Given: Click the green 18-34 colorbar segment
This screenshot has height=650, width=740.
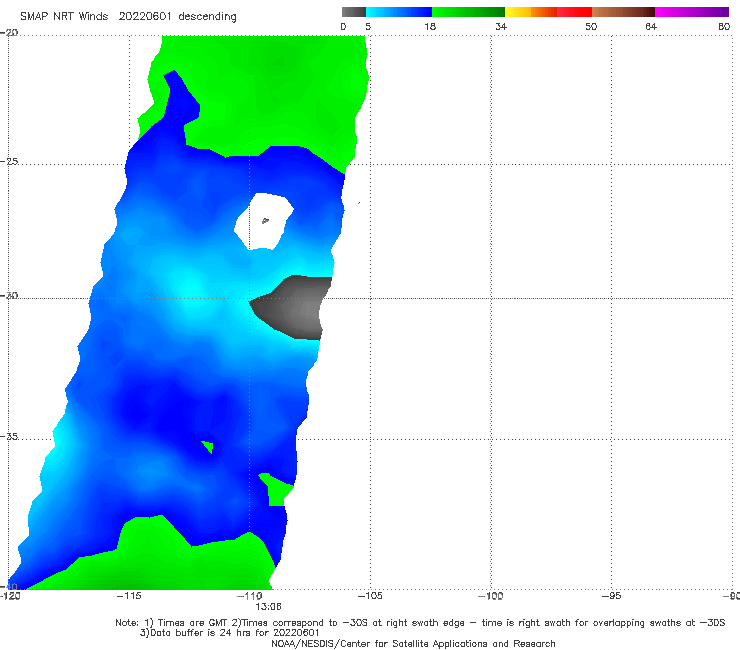Looking at the screenshot, I should (x=468, y=12).
